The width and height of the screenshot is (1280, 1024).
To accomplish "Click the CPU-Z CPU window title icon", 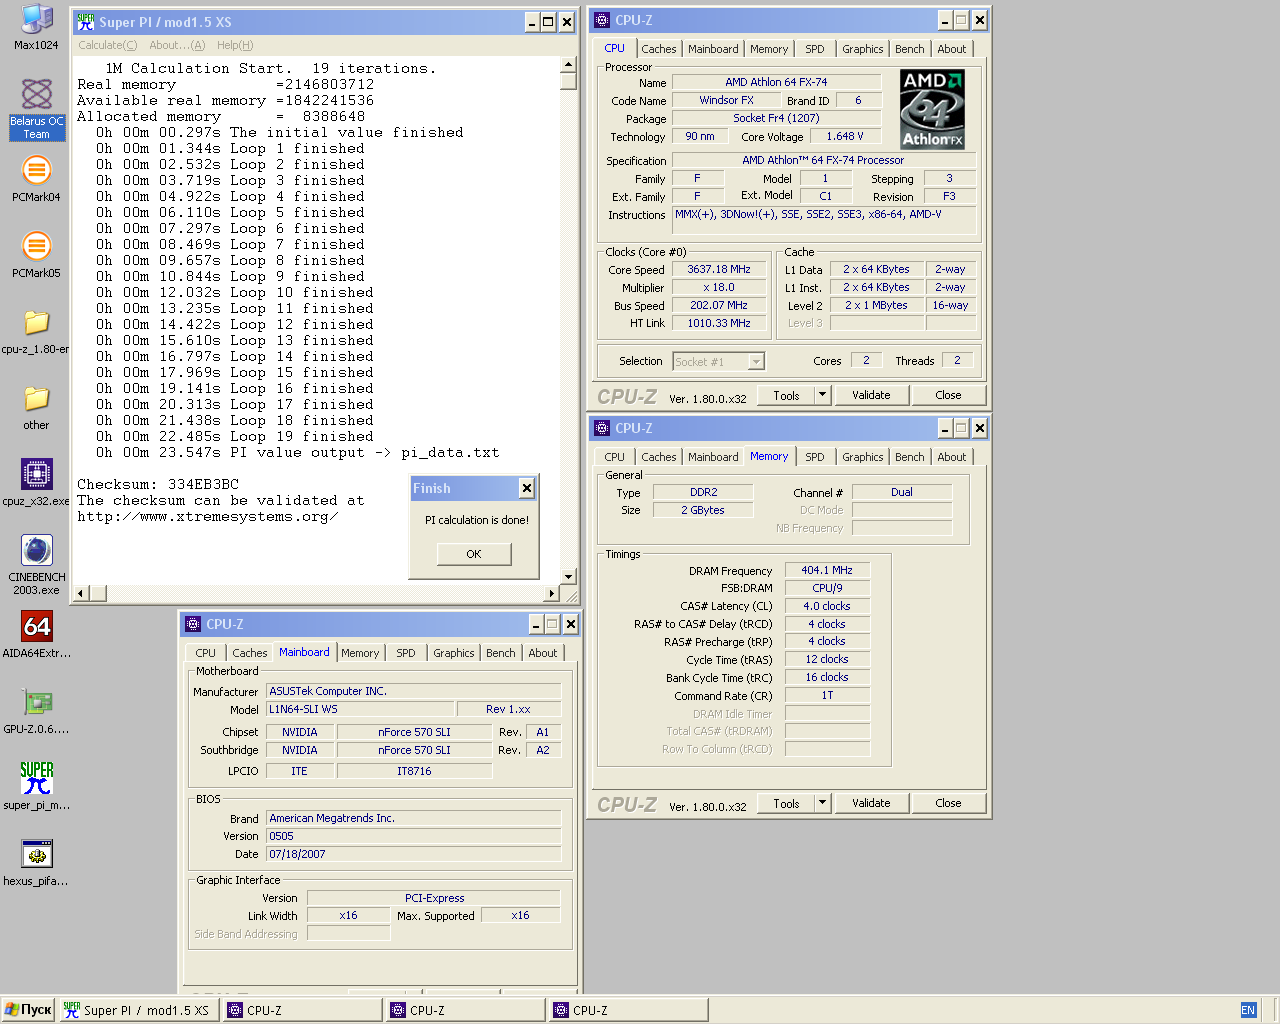I will pyautogui.click(x=602, y=20).
